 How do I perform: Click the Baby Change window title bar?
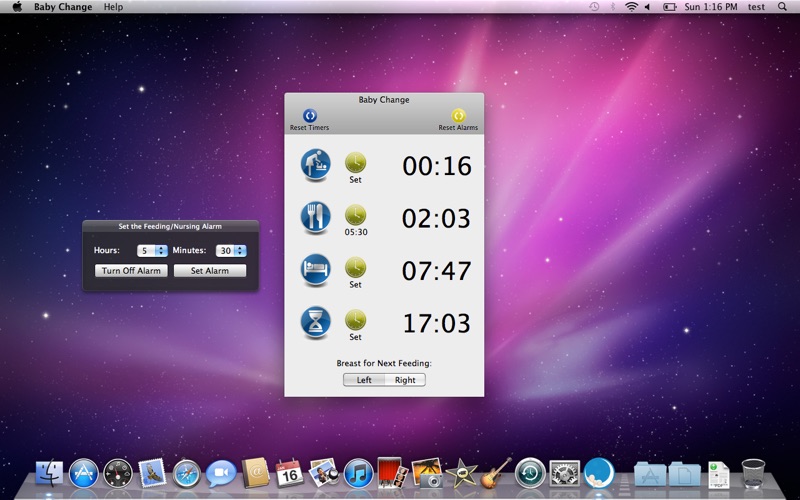click(384, 99)
